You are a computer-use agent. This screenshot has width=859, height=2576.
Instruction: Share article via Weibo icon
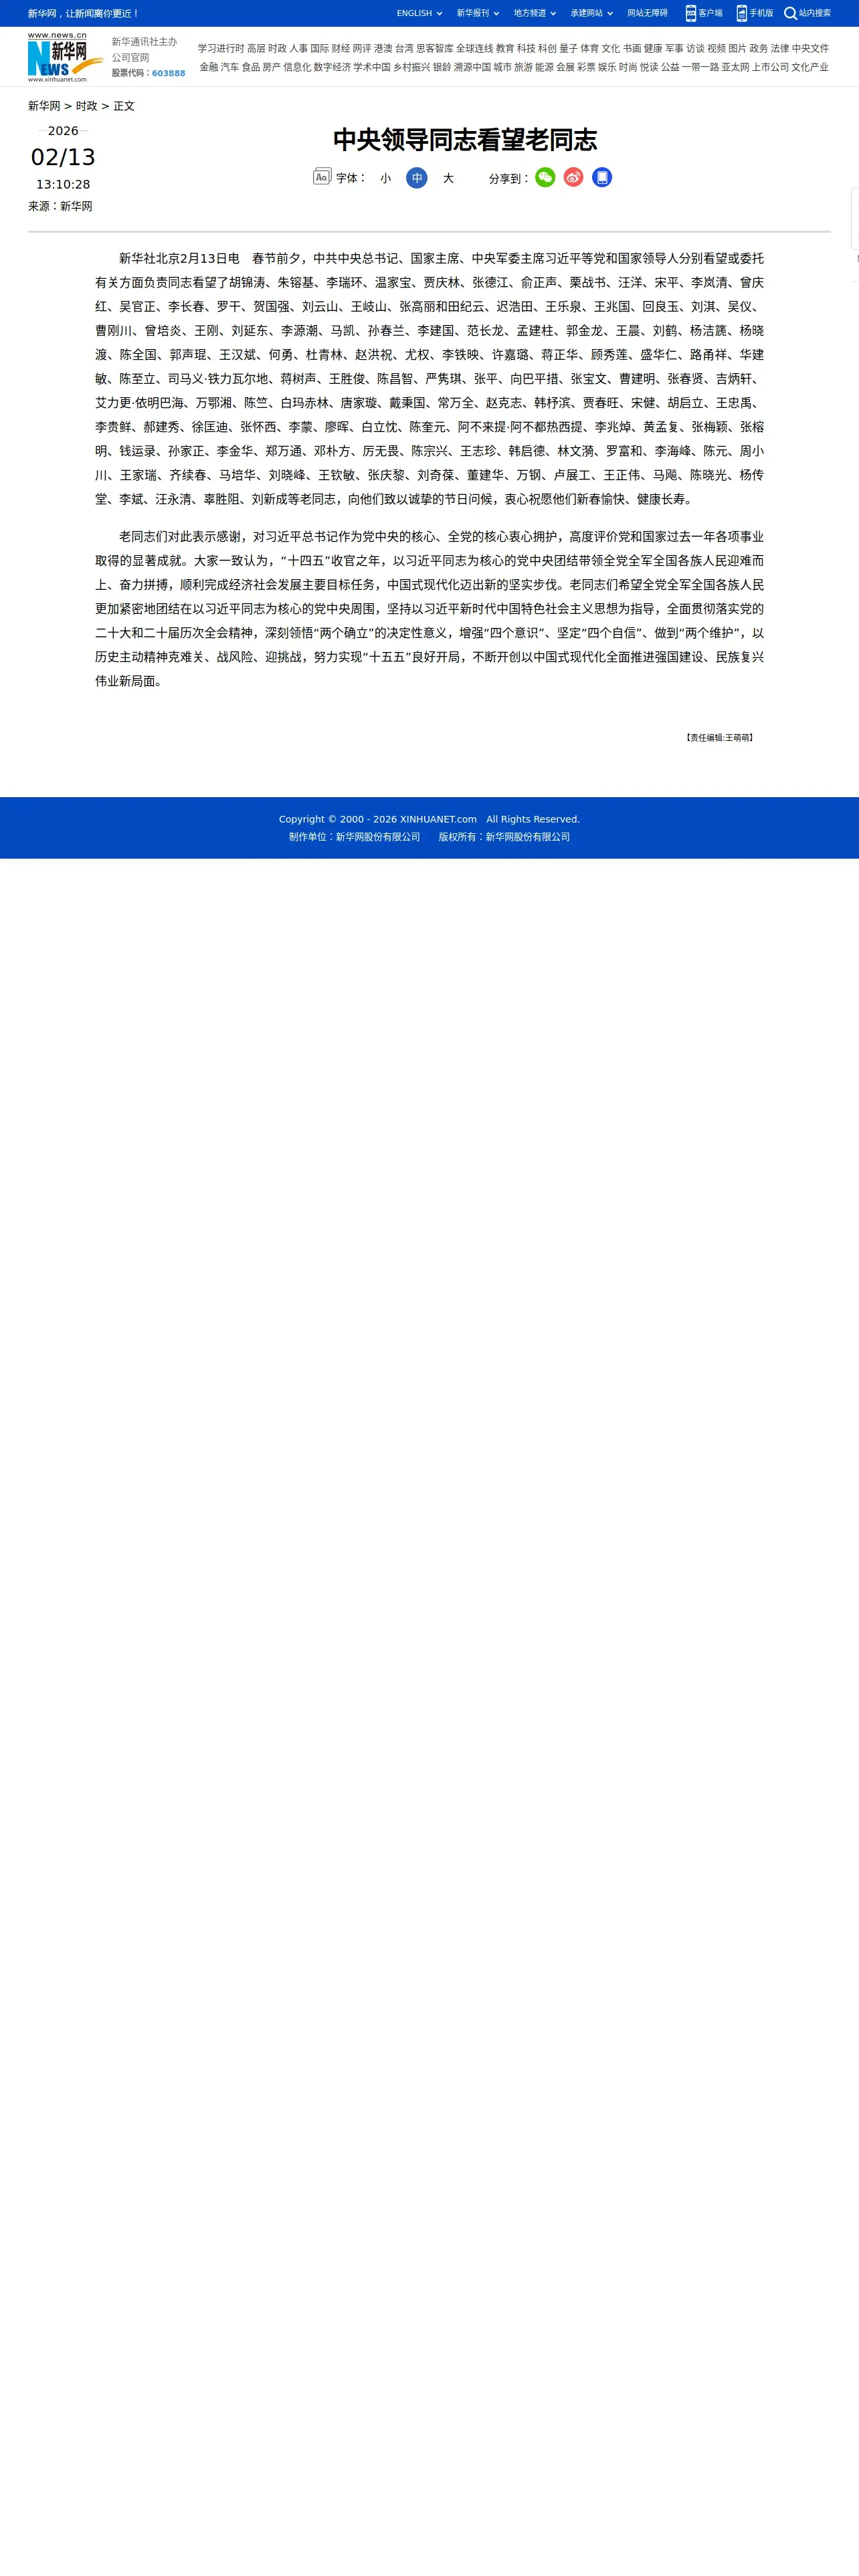pos(573,177)
